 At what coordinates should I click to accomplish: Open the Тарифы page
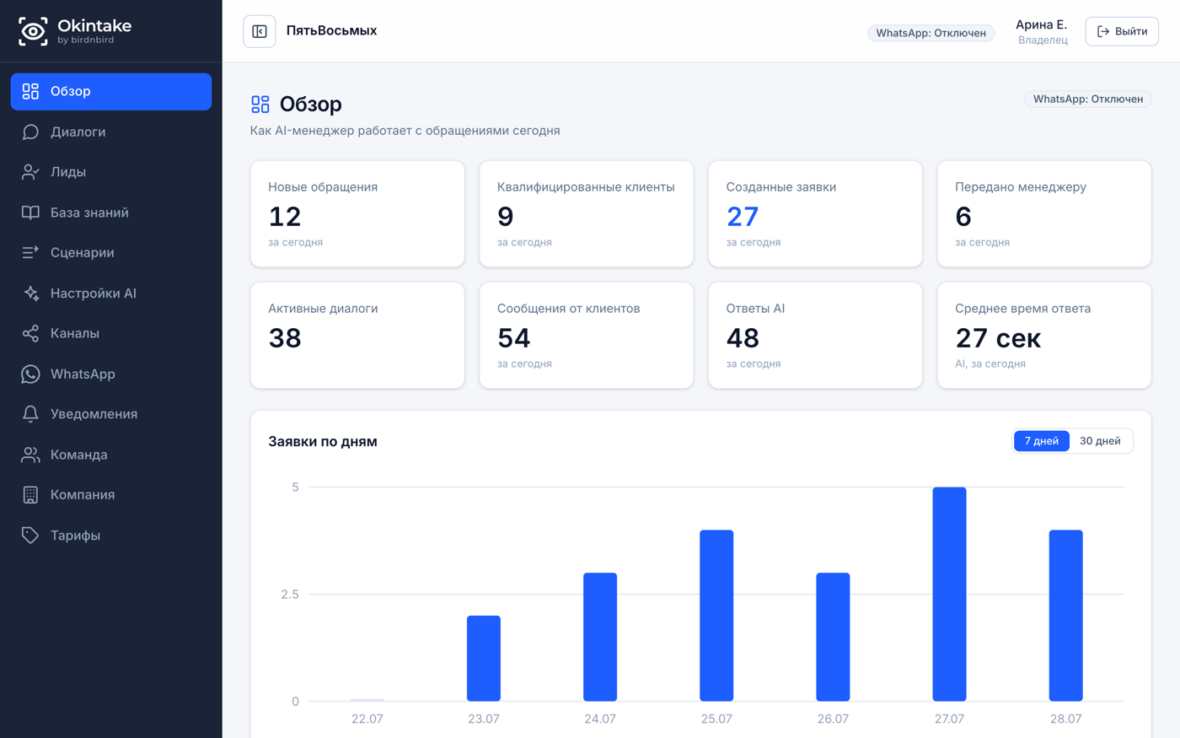pyautogui.click(x=111, y=535)
